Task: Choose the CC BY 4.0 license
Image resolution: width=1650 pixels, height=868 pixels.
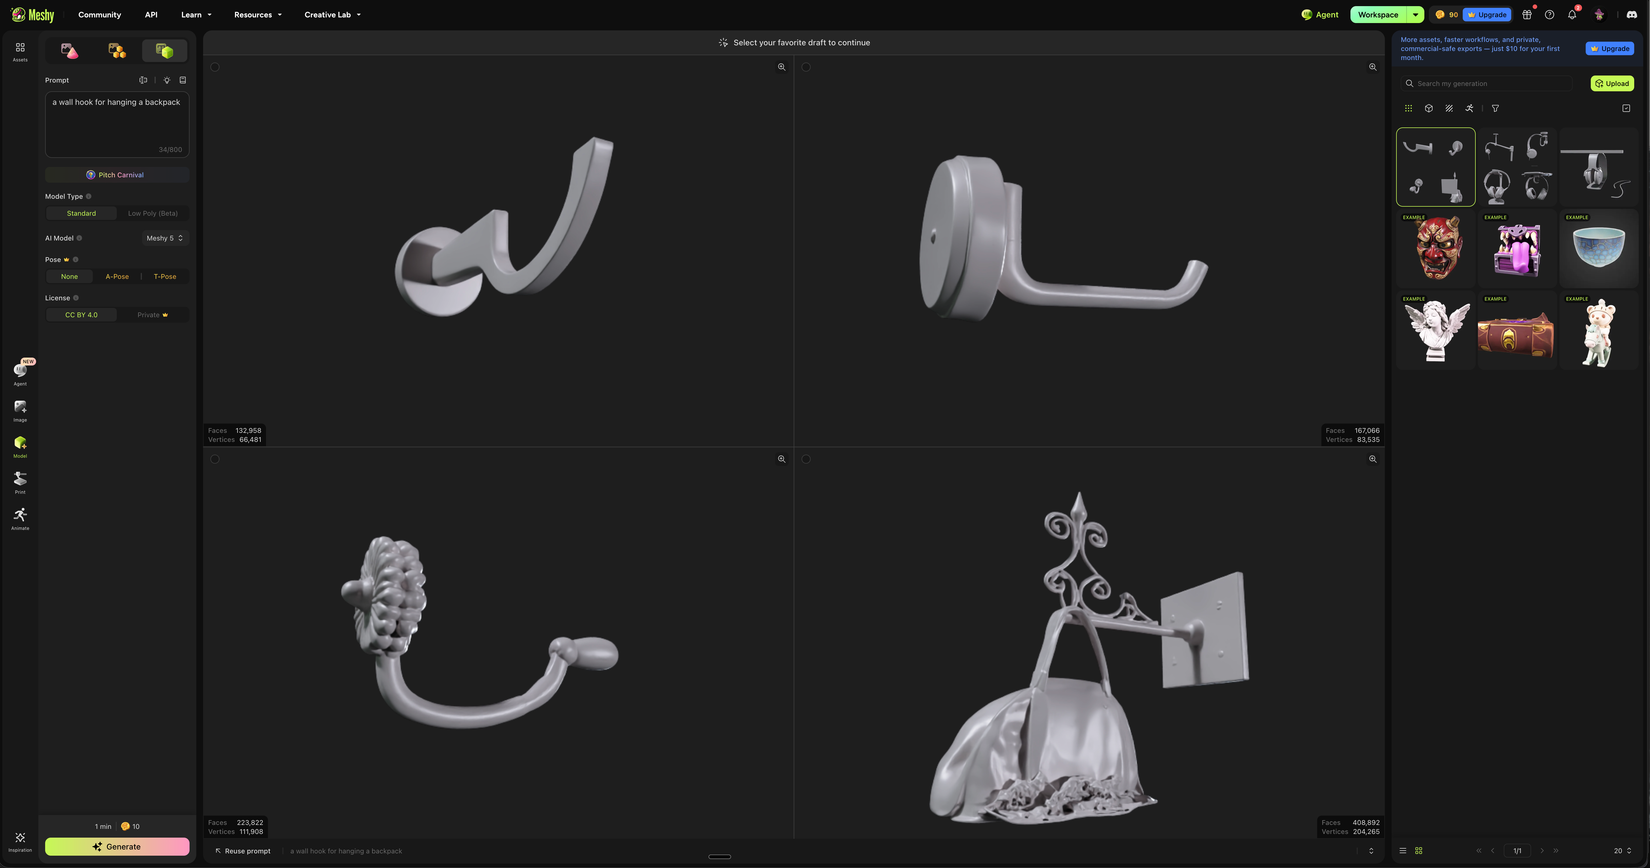Action: click(x=81, y=315)
